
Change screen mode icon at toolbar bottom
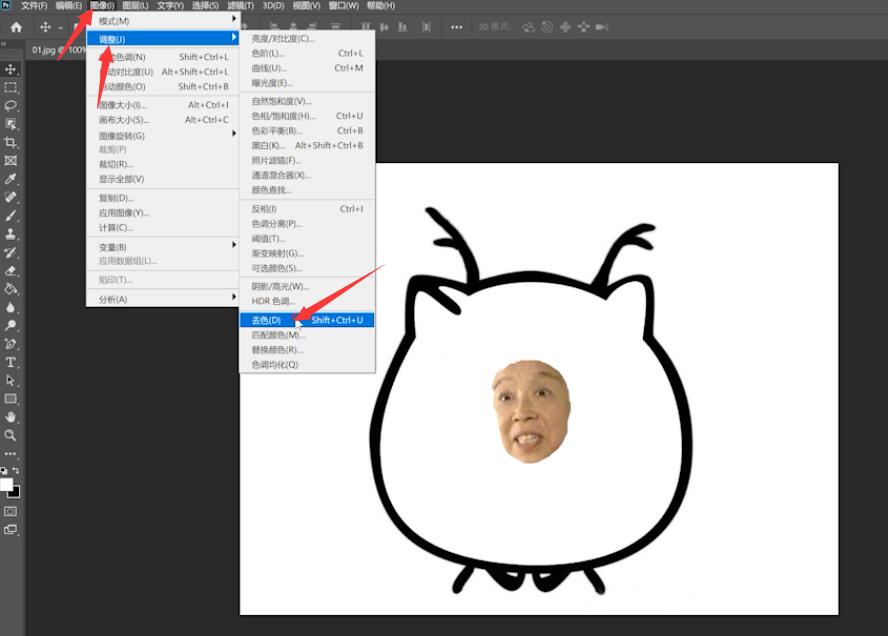10,530
